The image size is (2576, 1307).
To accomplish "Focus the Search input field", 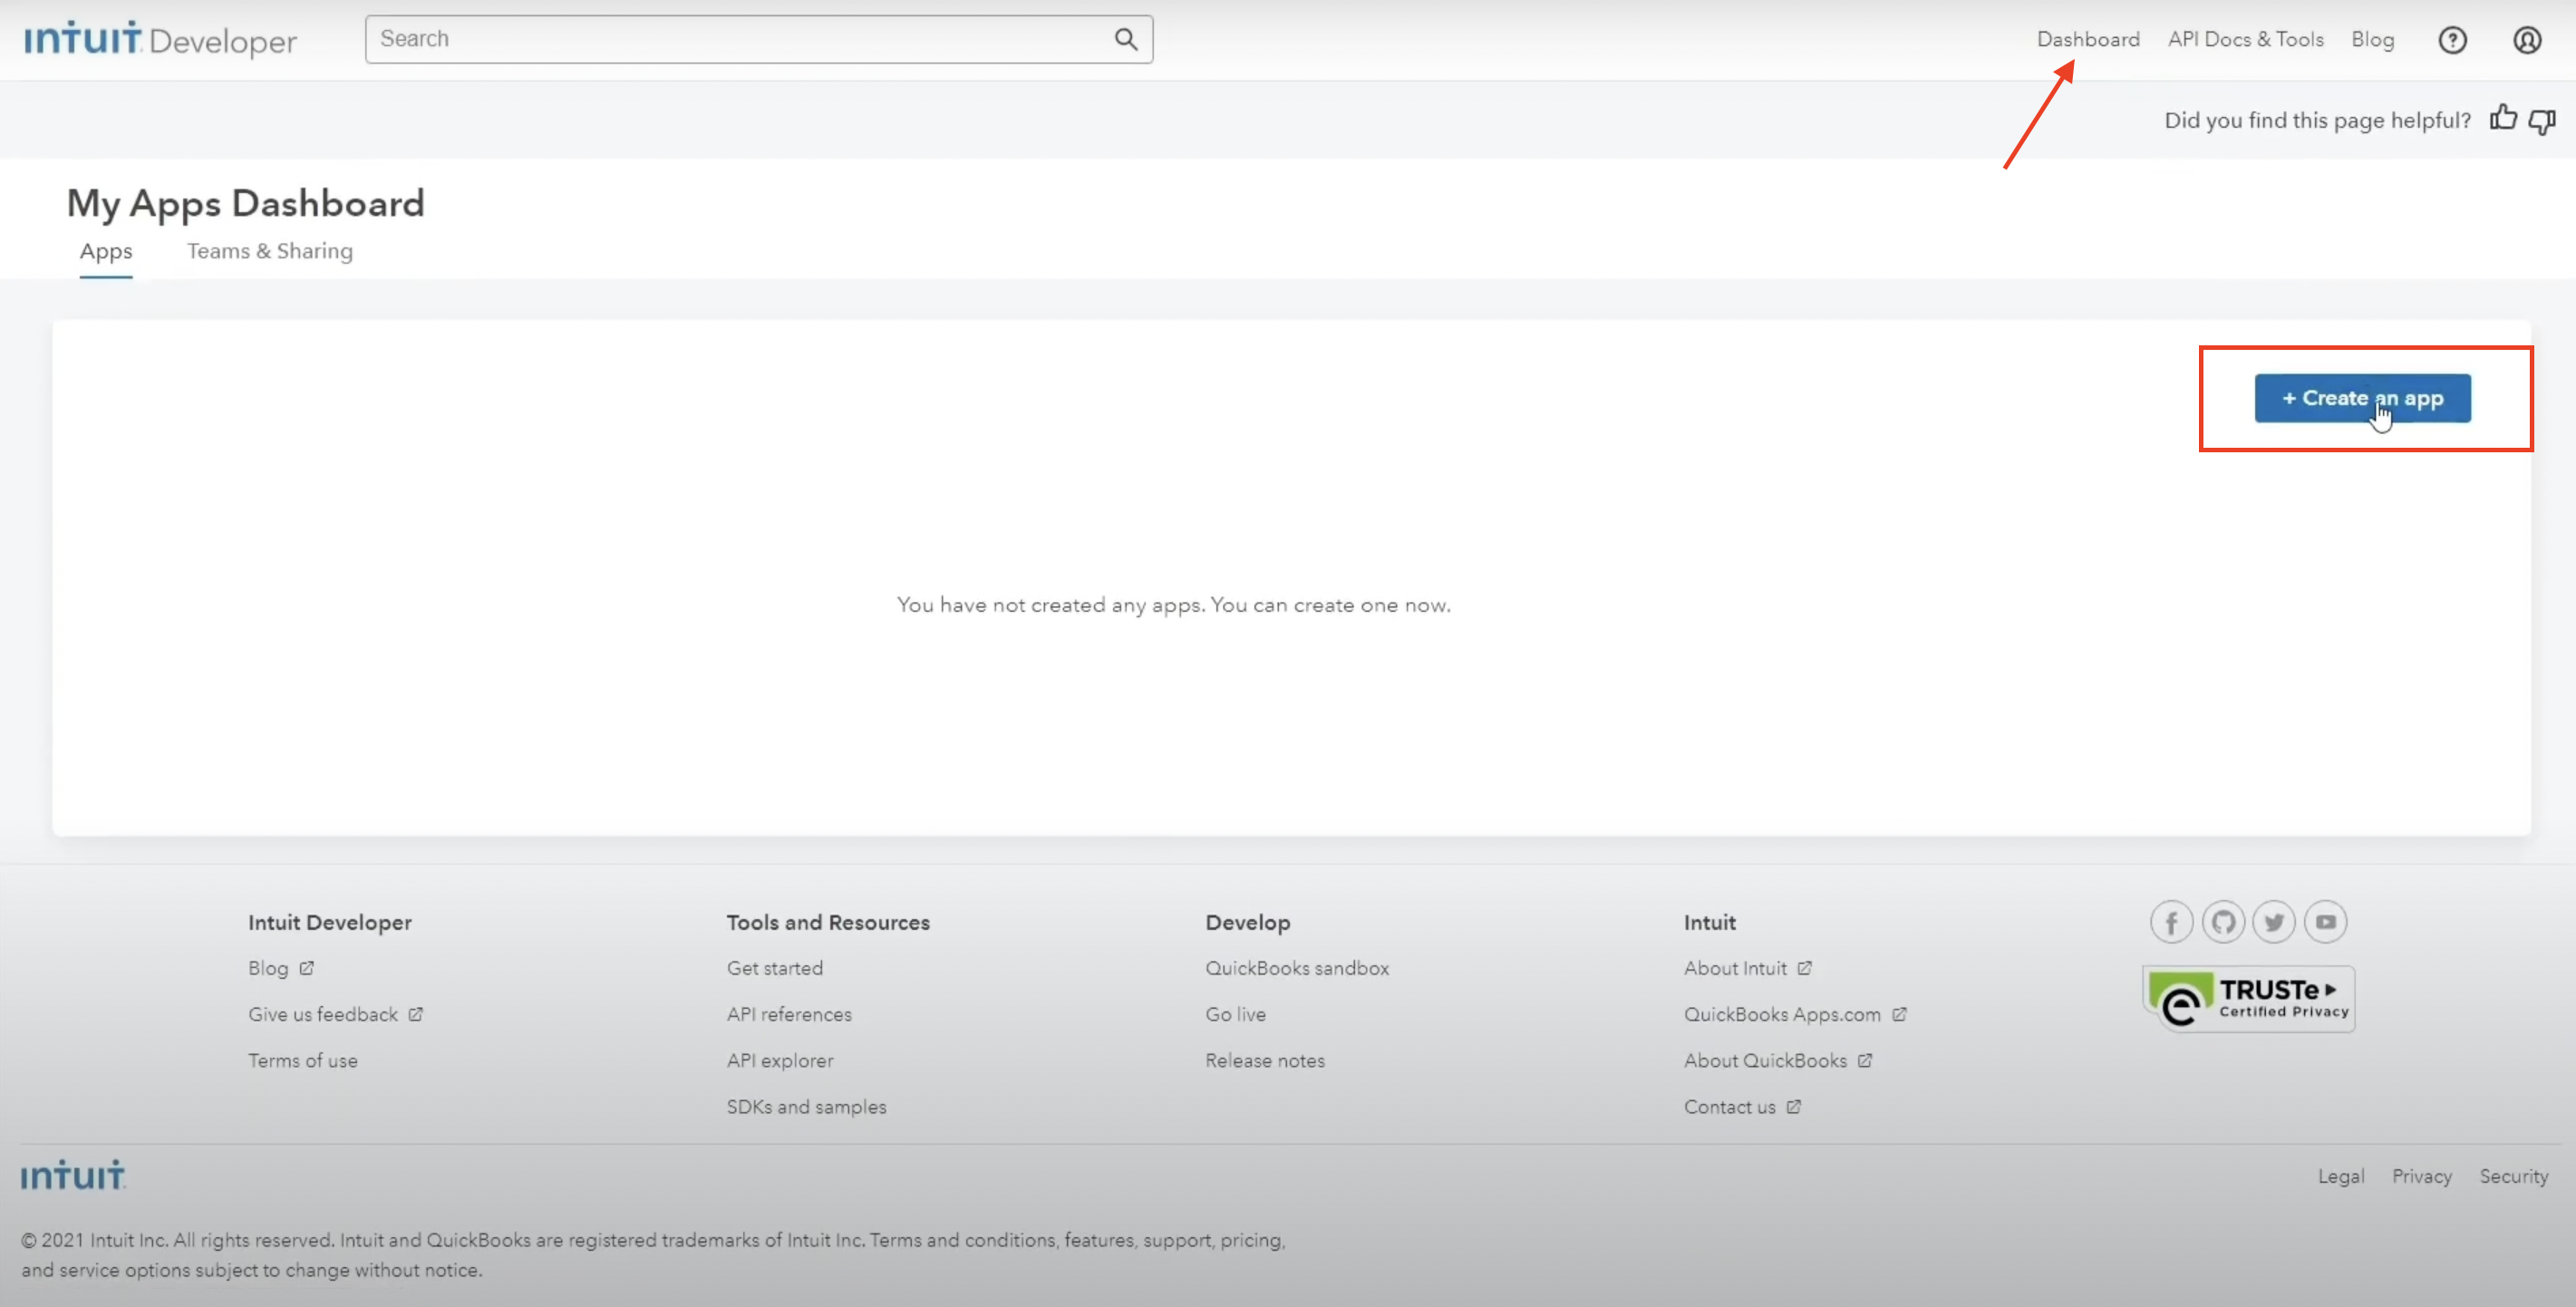I will pos(740,39).
